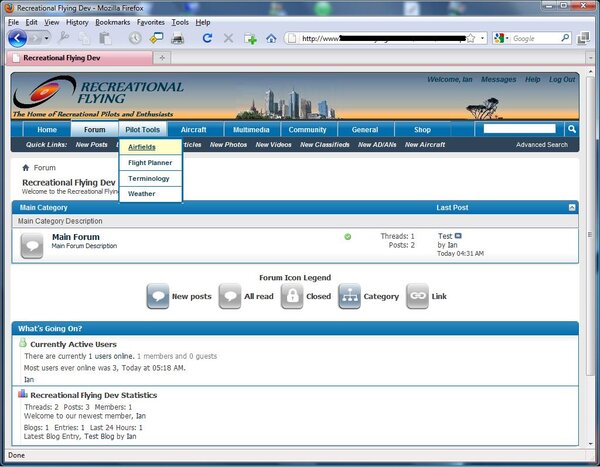Switch to the Aircraft navigation tab
Screen dimensions: 600x467
tap(194, 129)
